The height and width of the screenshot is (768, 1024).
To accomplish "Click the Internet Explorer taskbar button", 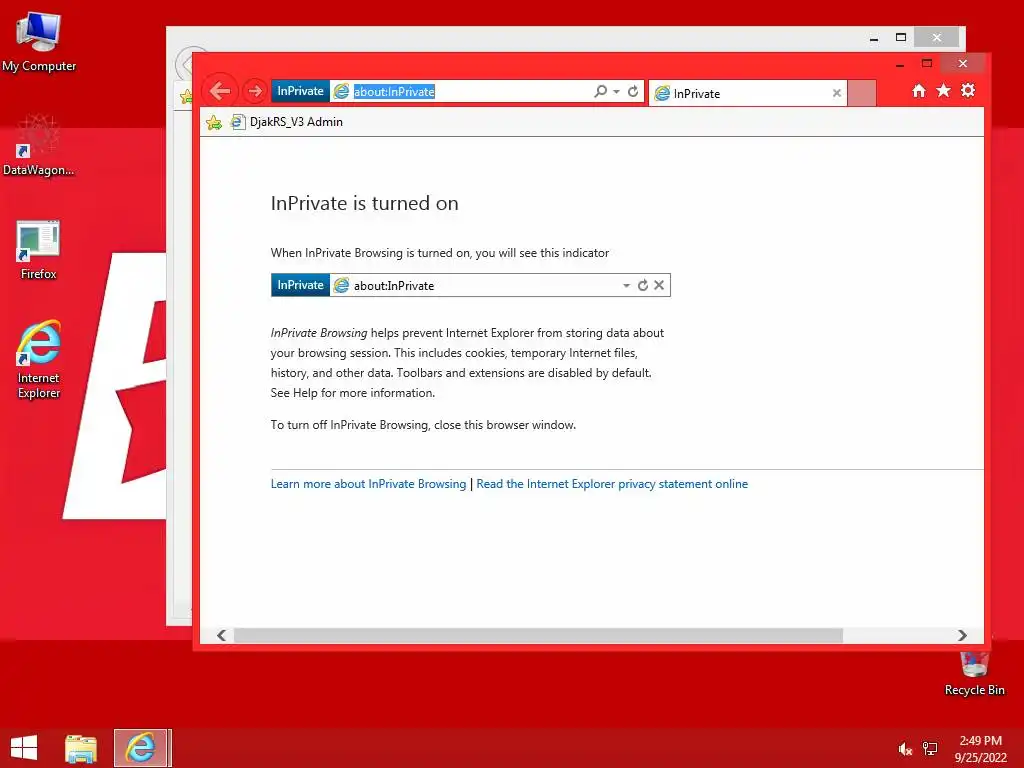I will click(x=142, y=748).
